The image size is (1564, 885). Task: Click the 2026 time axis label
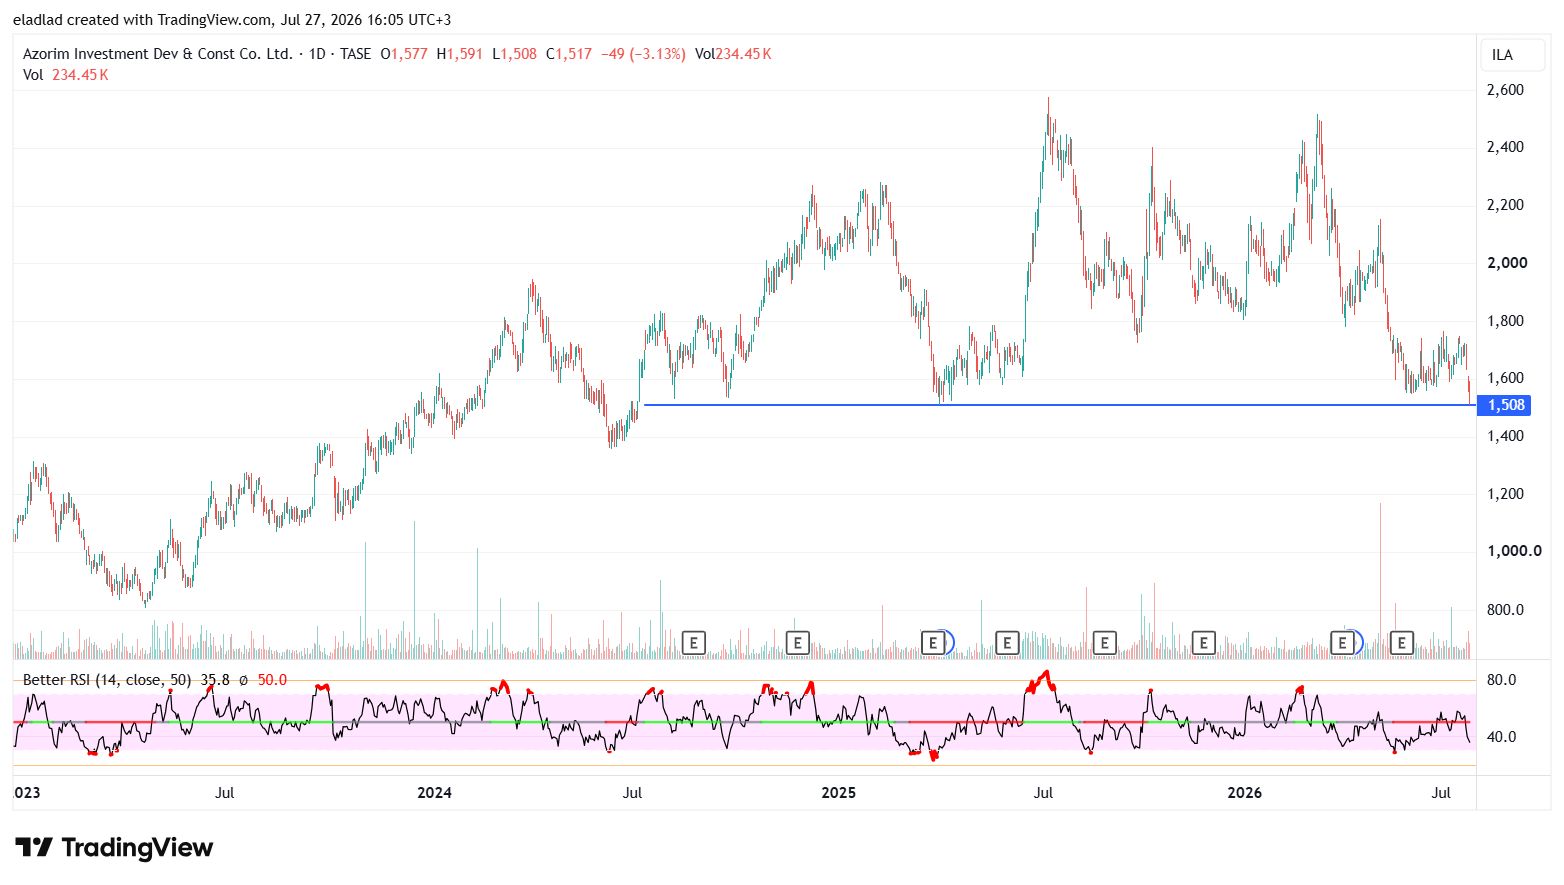pos(1244,793)
